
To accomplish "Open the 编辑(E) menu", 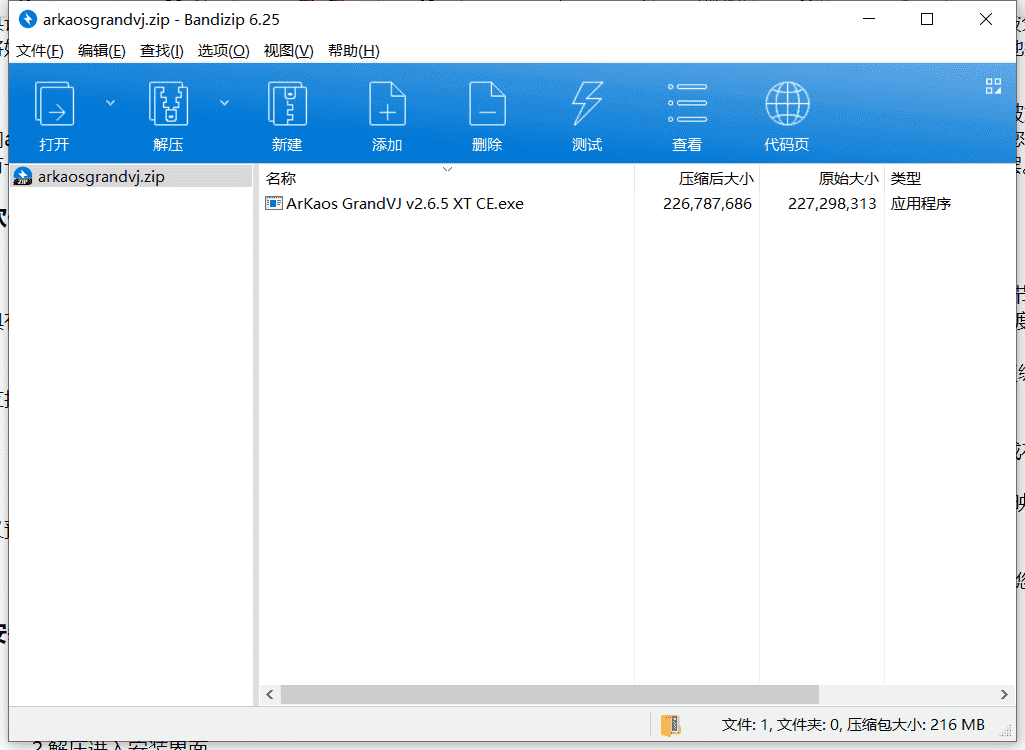I will [101, 51].
